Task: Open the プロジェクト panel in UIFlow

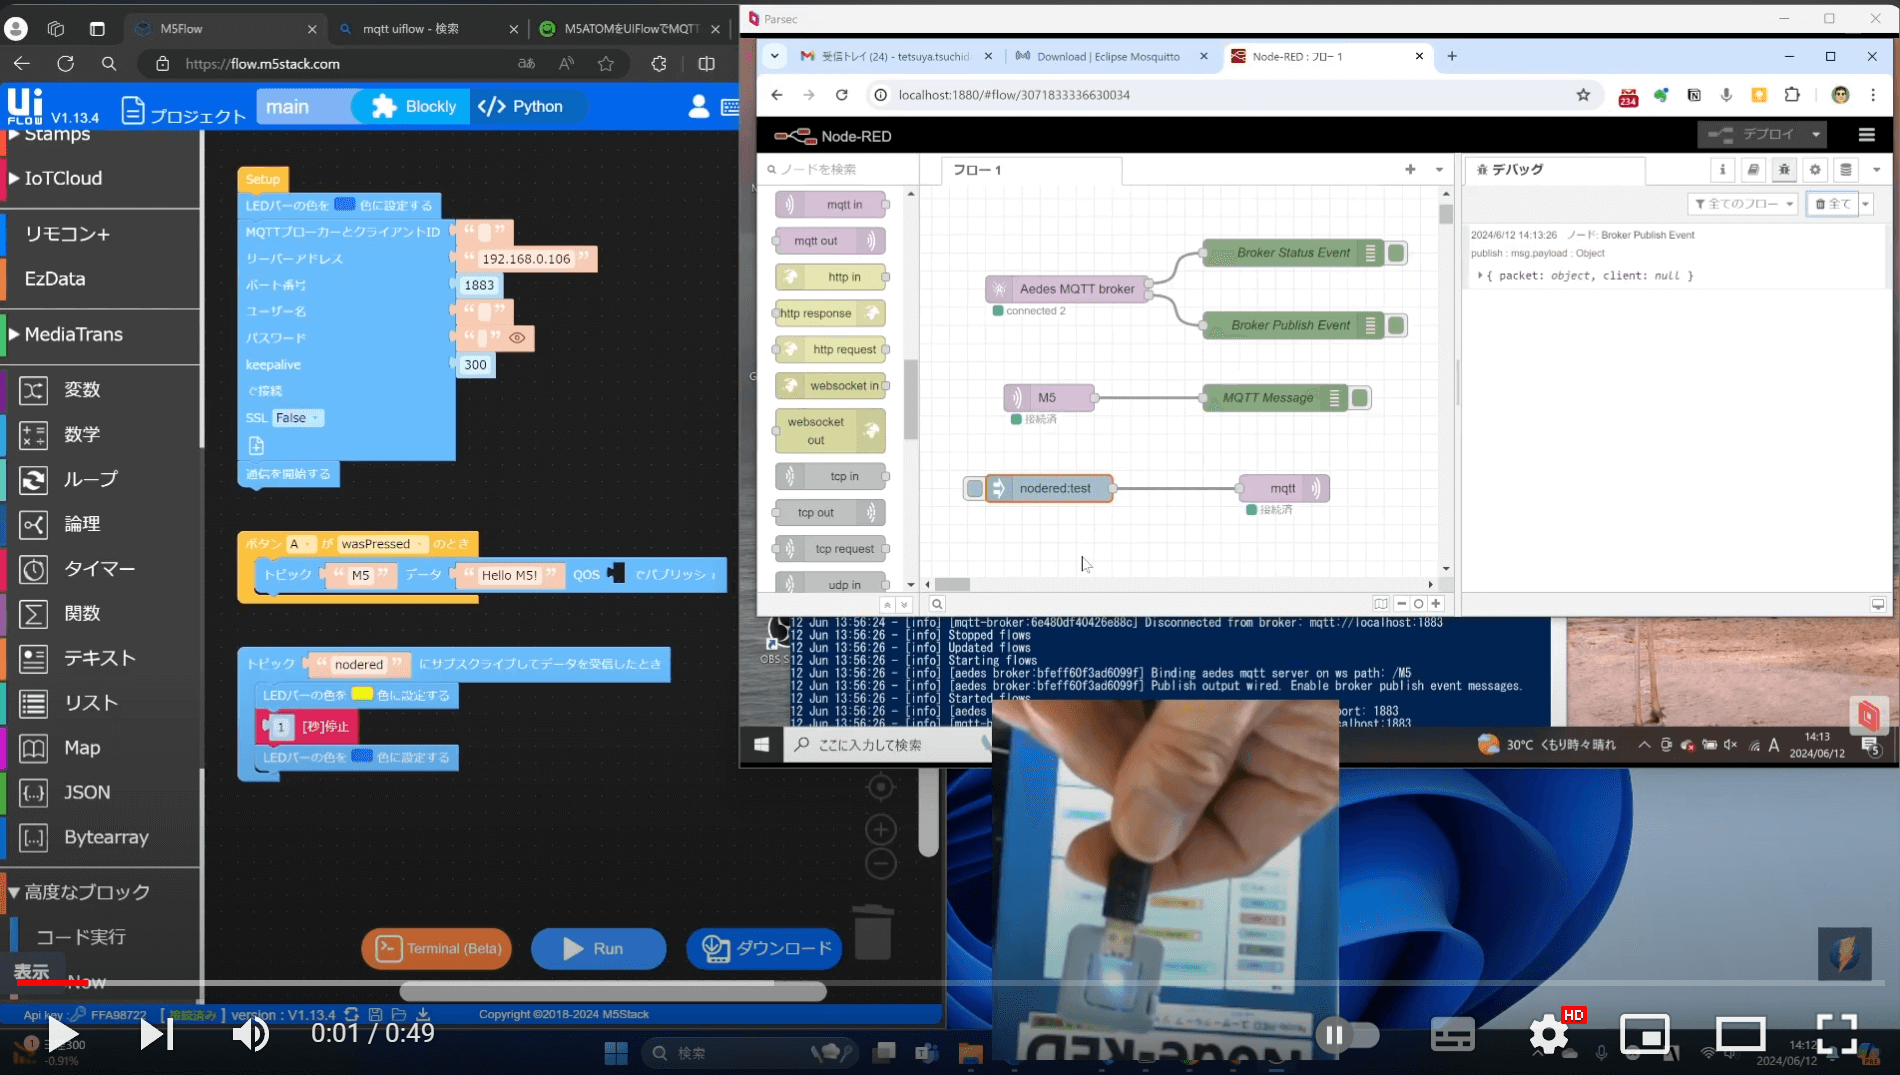Action: (183, 112)
